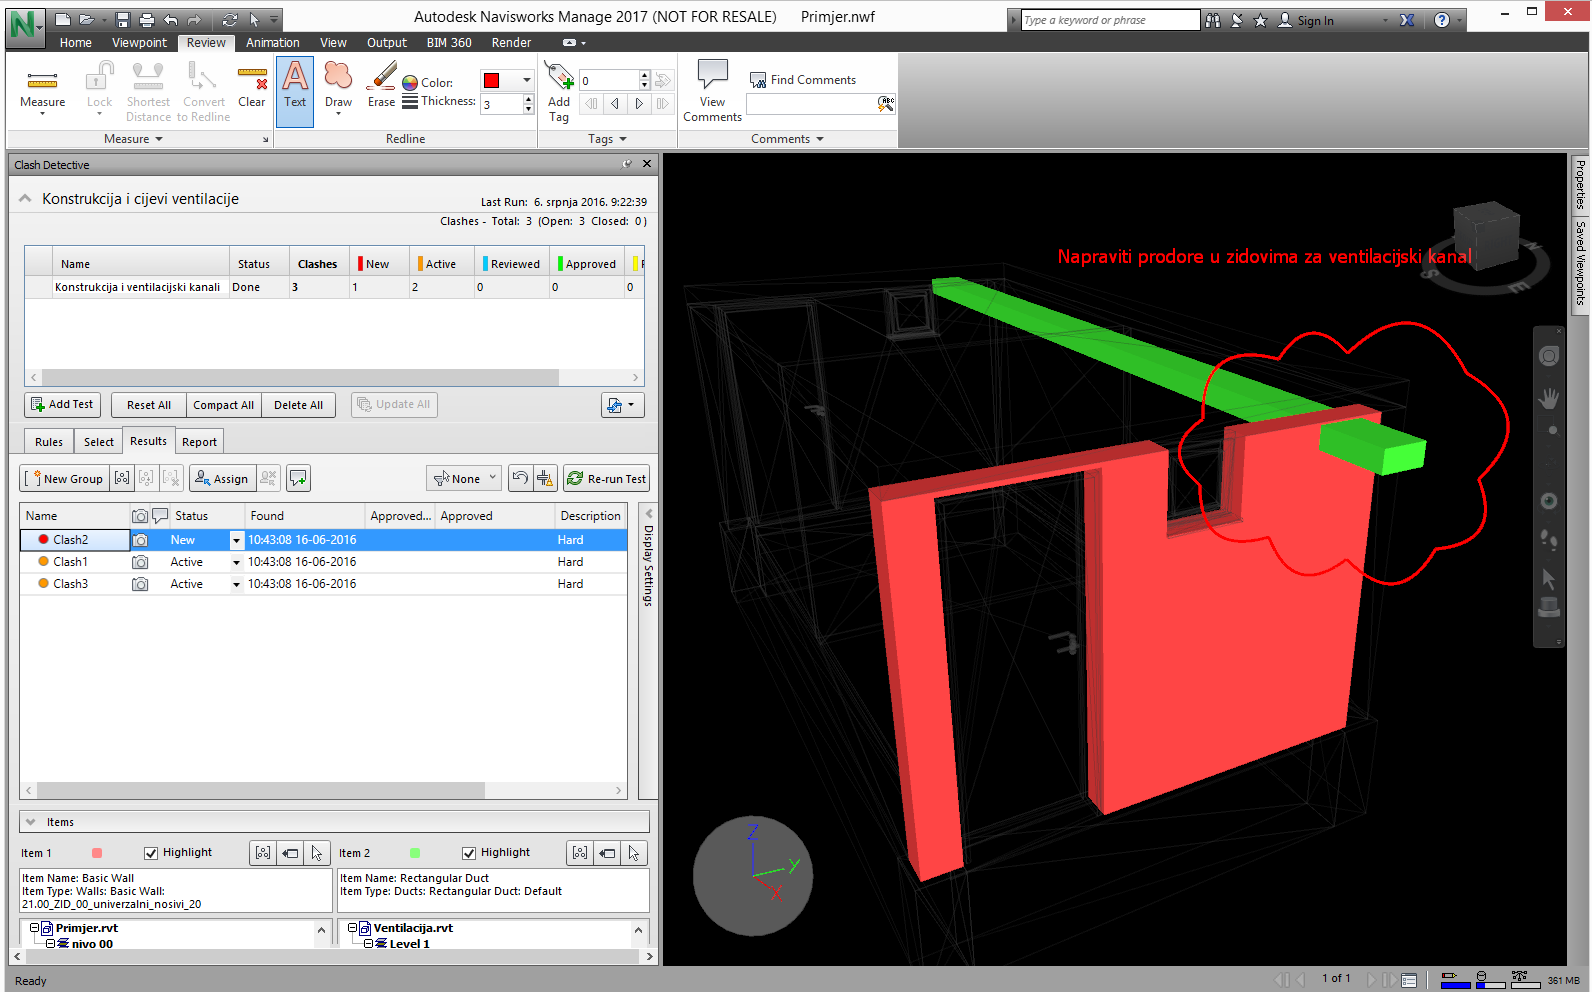Image resolution: width=1592 pixels, height=992 pixels.
Task: Click the Find Comments search field
Action: (811, 104)
